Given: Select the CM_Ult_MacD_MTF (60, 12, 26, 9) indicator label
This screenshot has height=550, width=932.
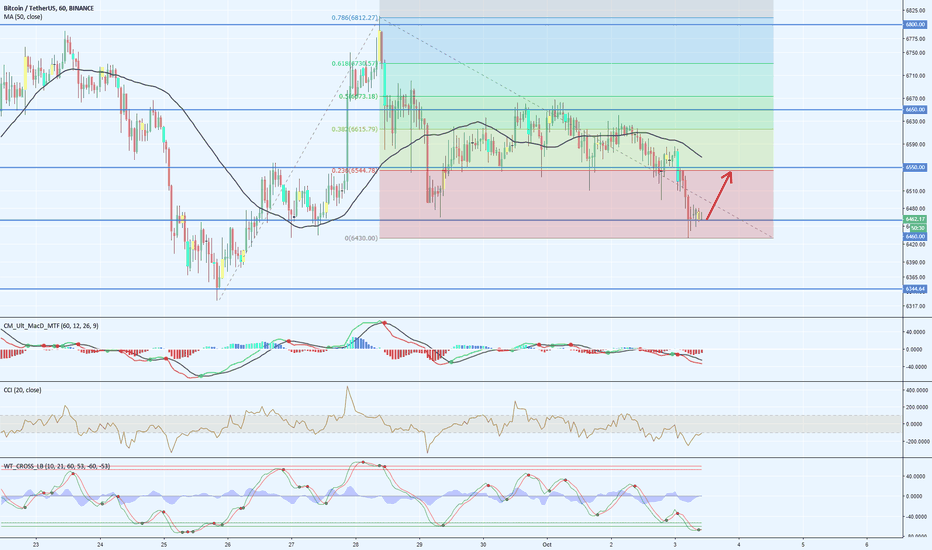Looking at the screenshot, I should (x=51, y=326).
